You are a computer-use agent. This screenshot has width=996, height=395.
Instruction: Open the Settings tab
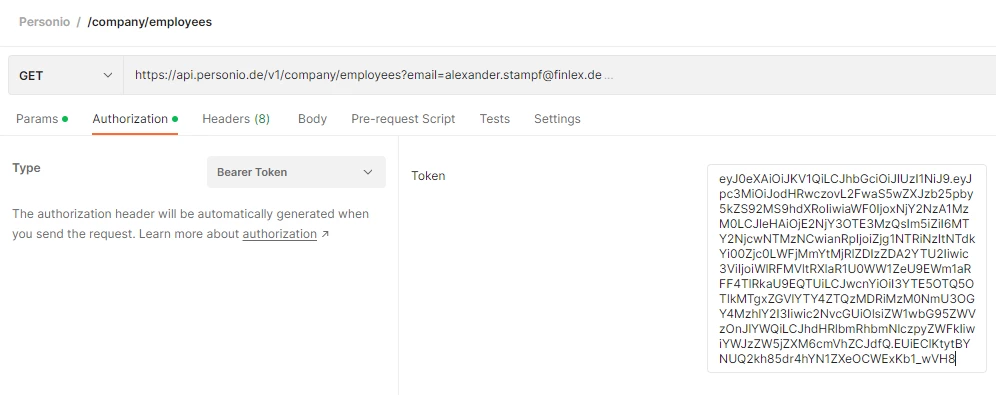click(557, 119)
